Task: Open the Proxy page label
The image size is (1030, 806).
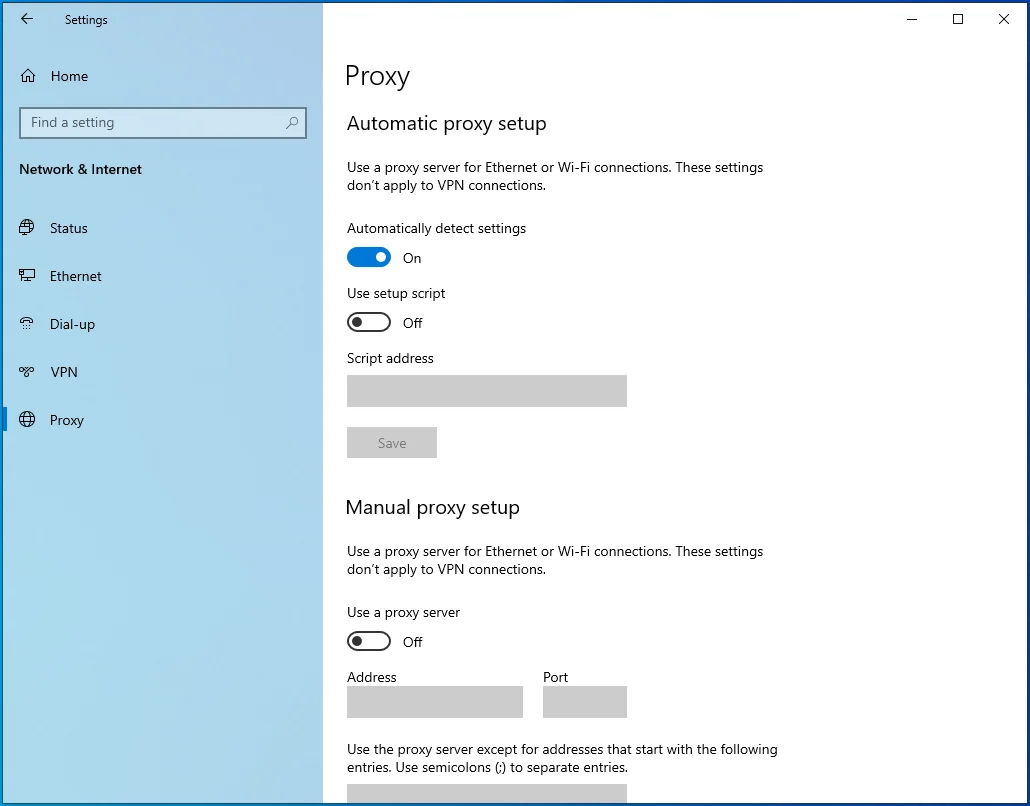Action: click(67, 420)
